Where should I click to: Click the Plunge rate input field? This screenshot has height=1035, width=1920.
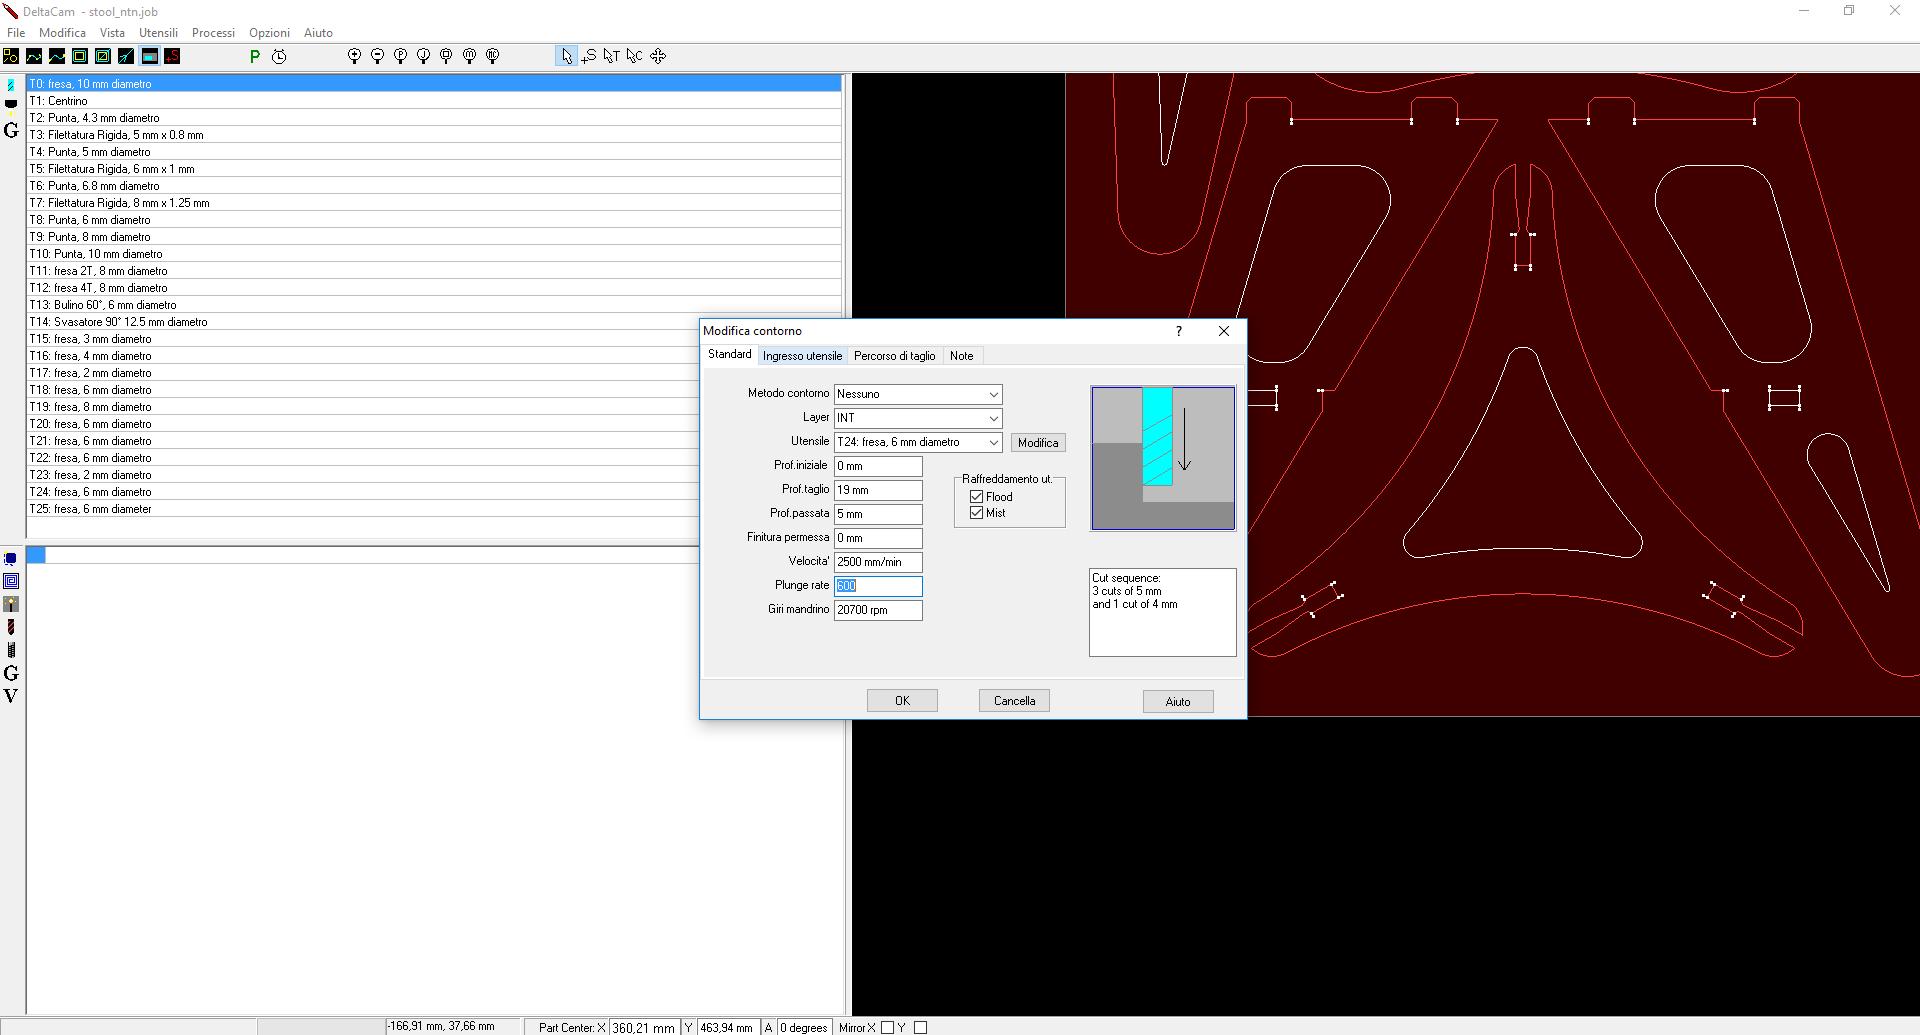878,586
